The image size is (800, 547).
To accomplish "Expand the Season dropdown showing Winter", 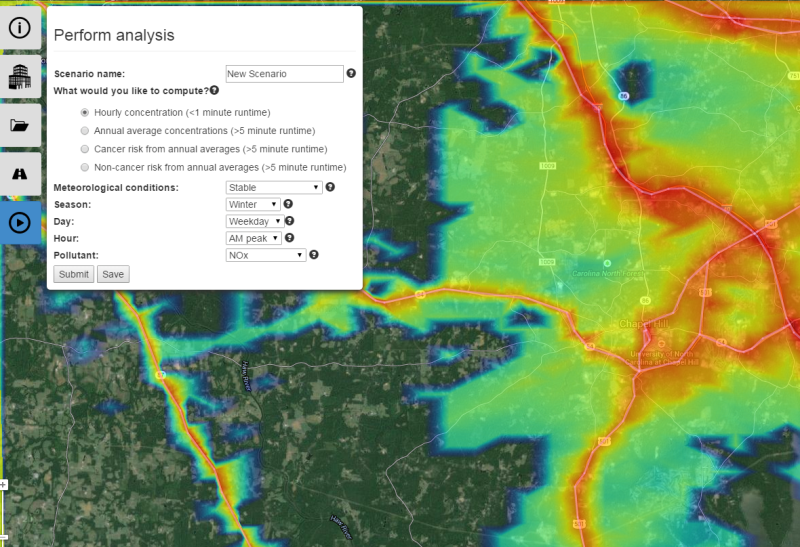I will [252, 204].
